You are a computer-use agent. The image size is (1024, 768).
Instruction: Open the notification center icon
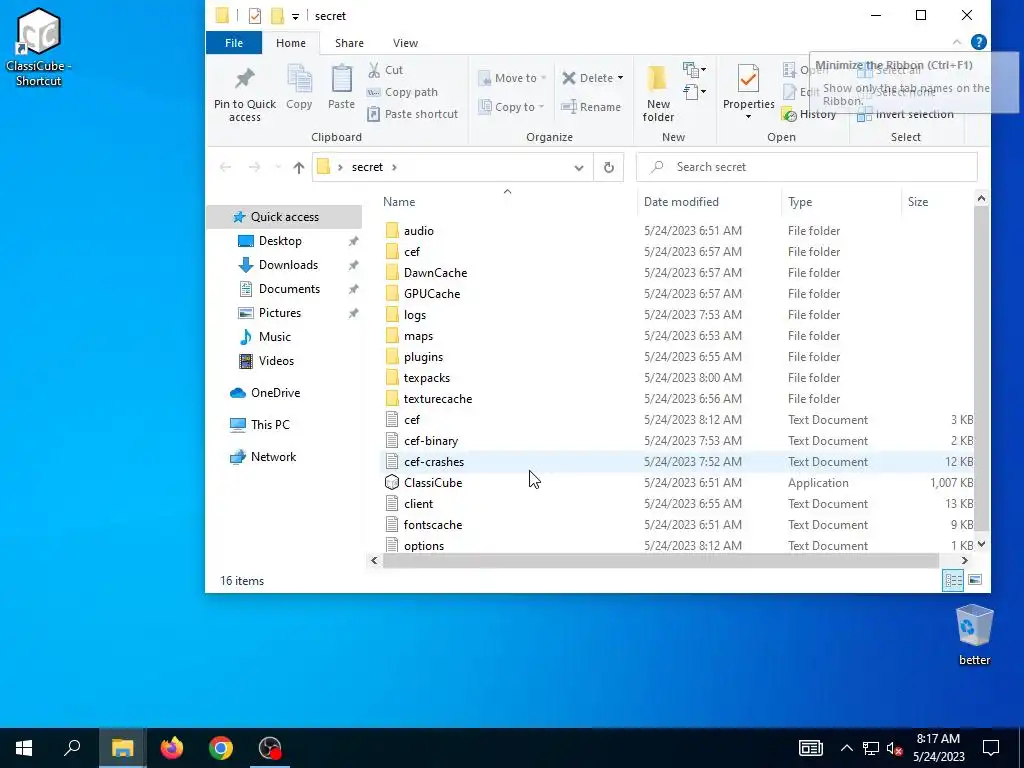pos(991,748)
